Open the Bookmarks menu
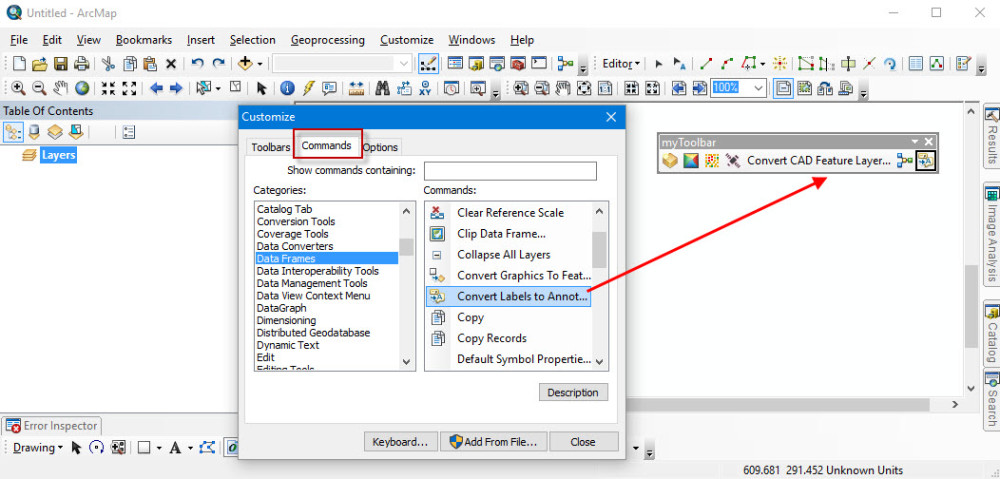 click(x=143, y=40)
